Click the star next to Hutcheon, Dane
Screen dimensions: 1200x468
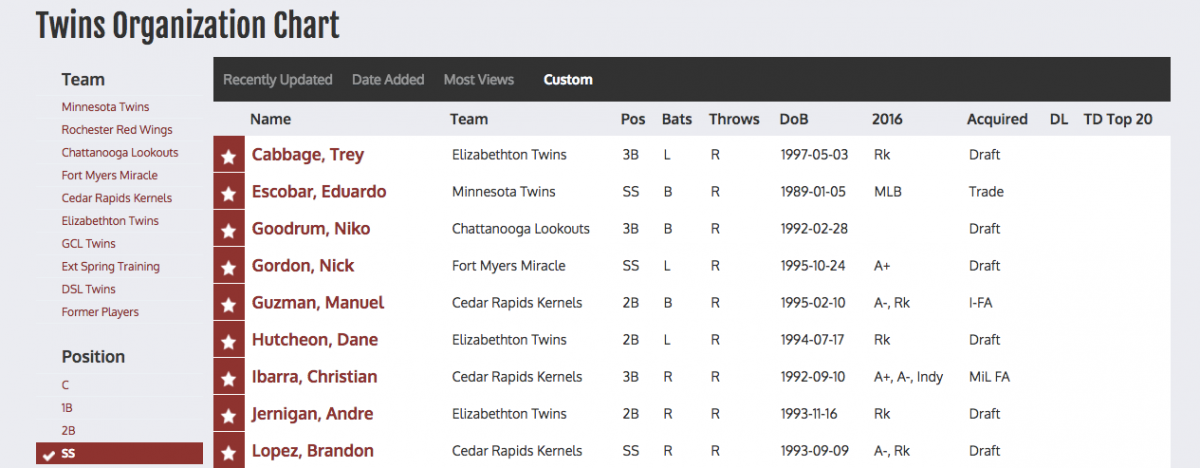[x=229, y=341]
